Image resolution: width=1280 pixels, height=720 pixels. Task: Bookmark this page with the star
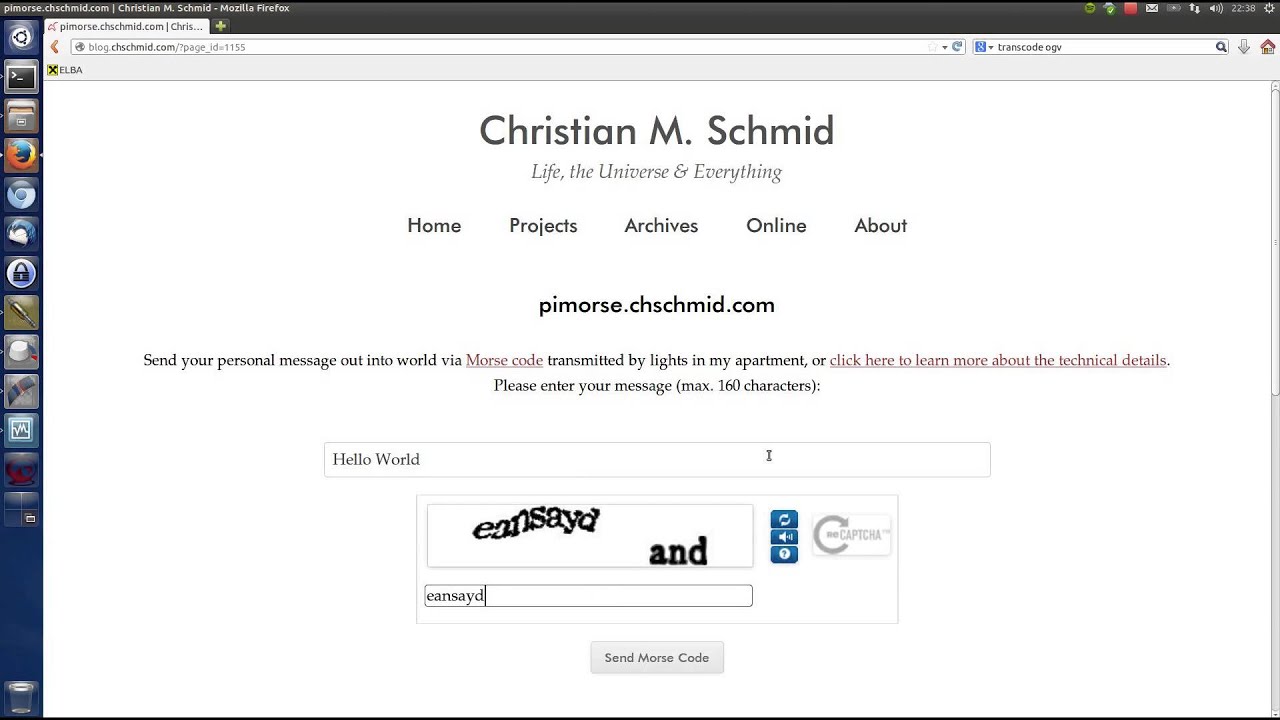tap(932, 47)
